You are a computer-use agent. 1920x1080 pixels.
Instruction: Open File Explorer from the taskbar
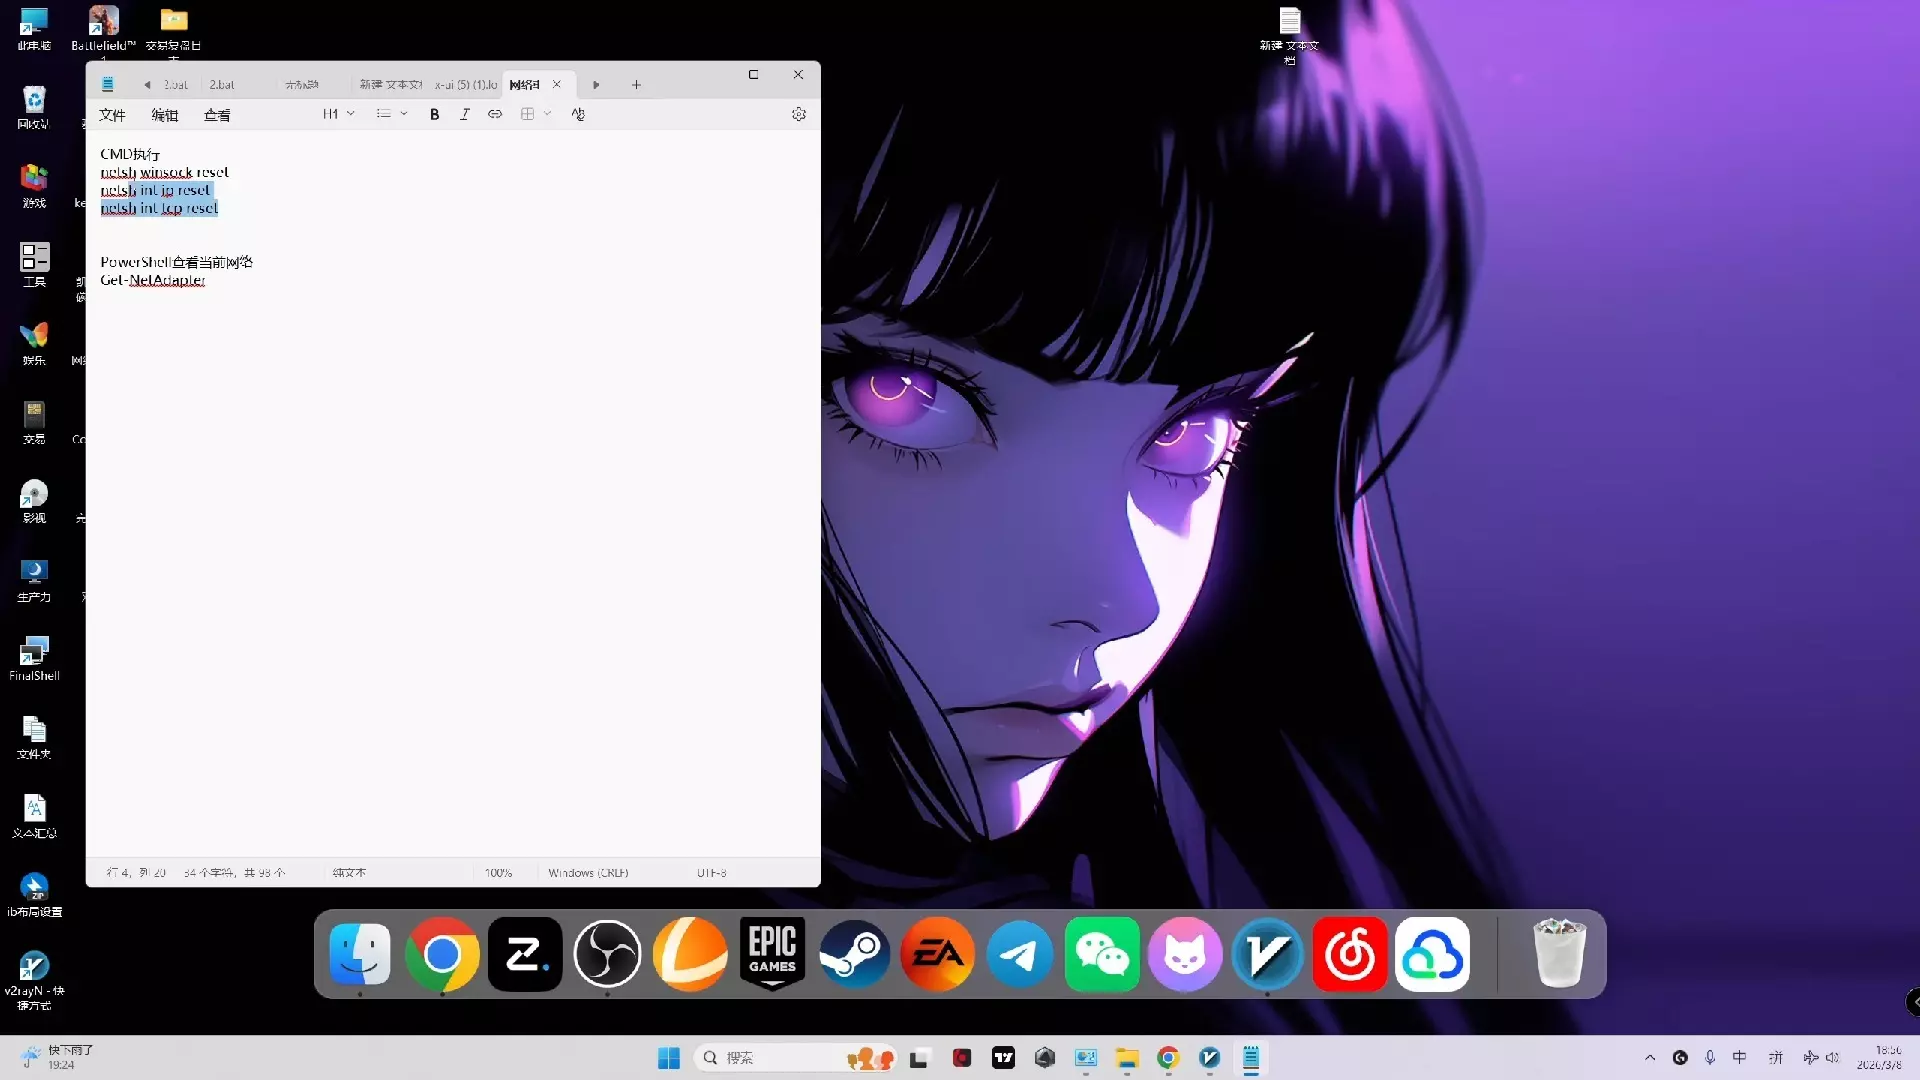[1127, 1058]
